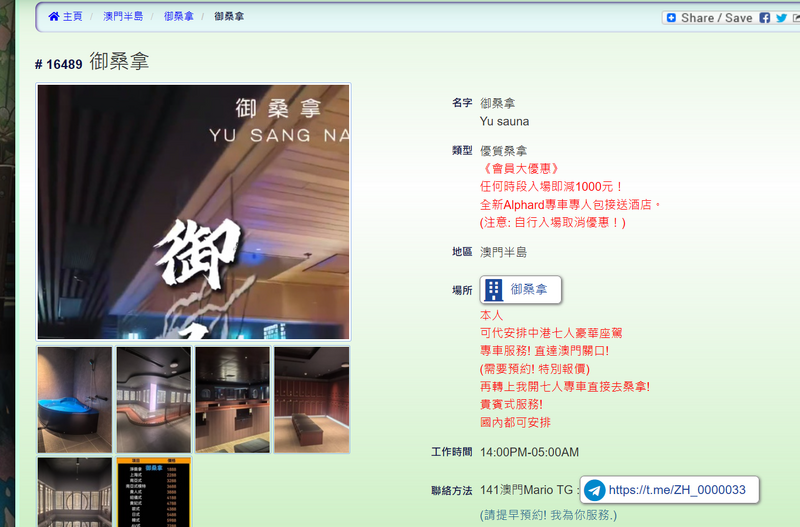Screen dimensions: 800x527
Task: Select the 聯絡方法 field label
Action: 452,491
